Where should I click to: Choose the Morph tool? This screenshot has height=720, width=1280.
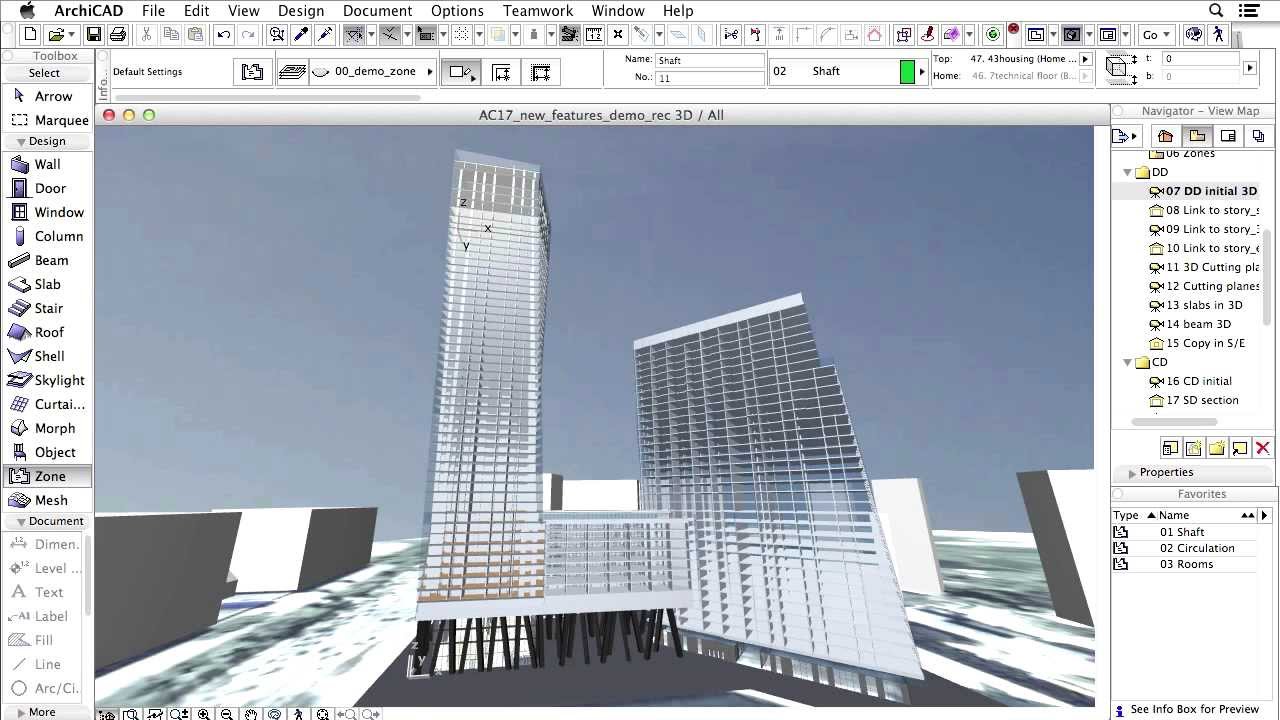46,428
